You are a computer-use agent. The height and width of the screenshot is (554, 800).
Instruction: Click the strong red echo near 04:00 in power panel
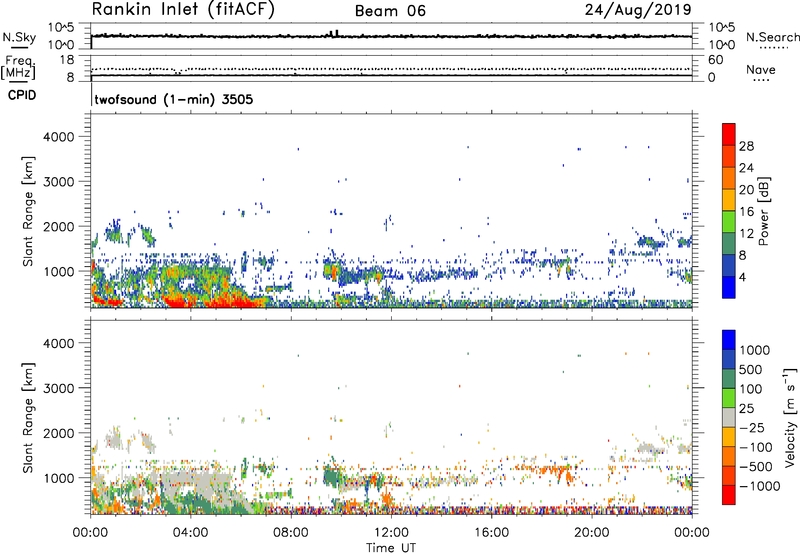(x=177, y=302)
